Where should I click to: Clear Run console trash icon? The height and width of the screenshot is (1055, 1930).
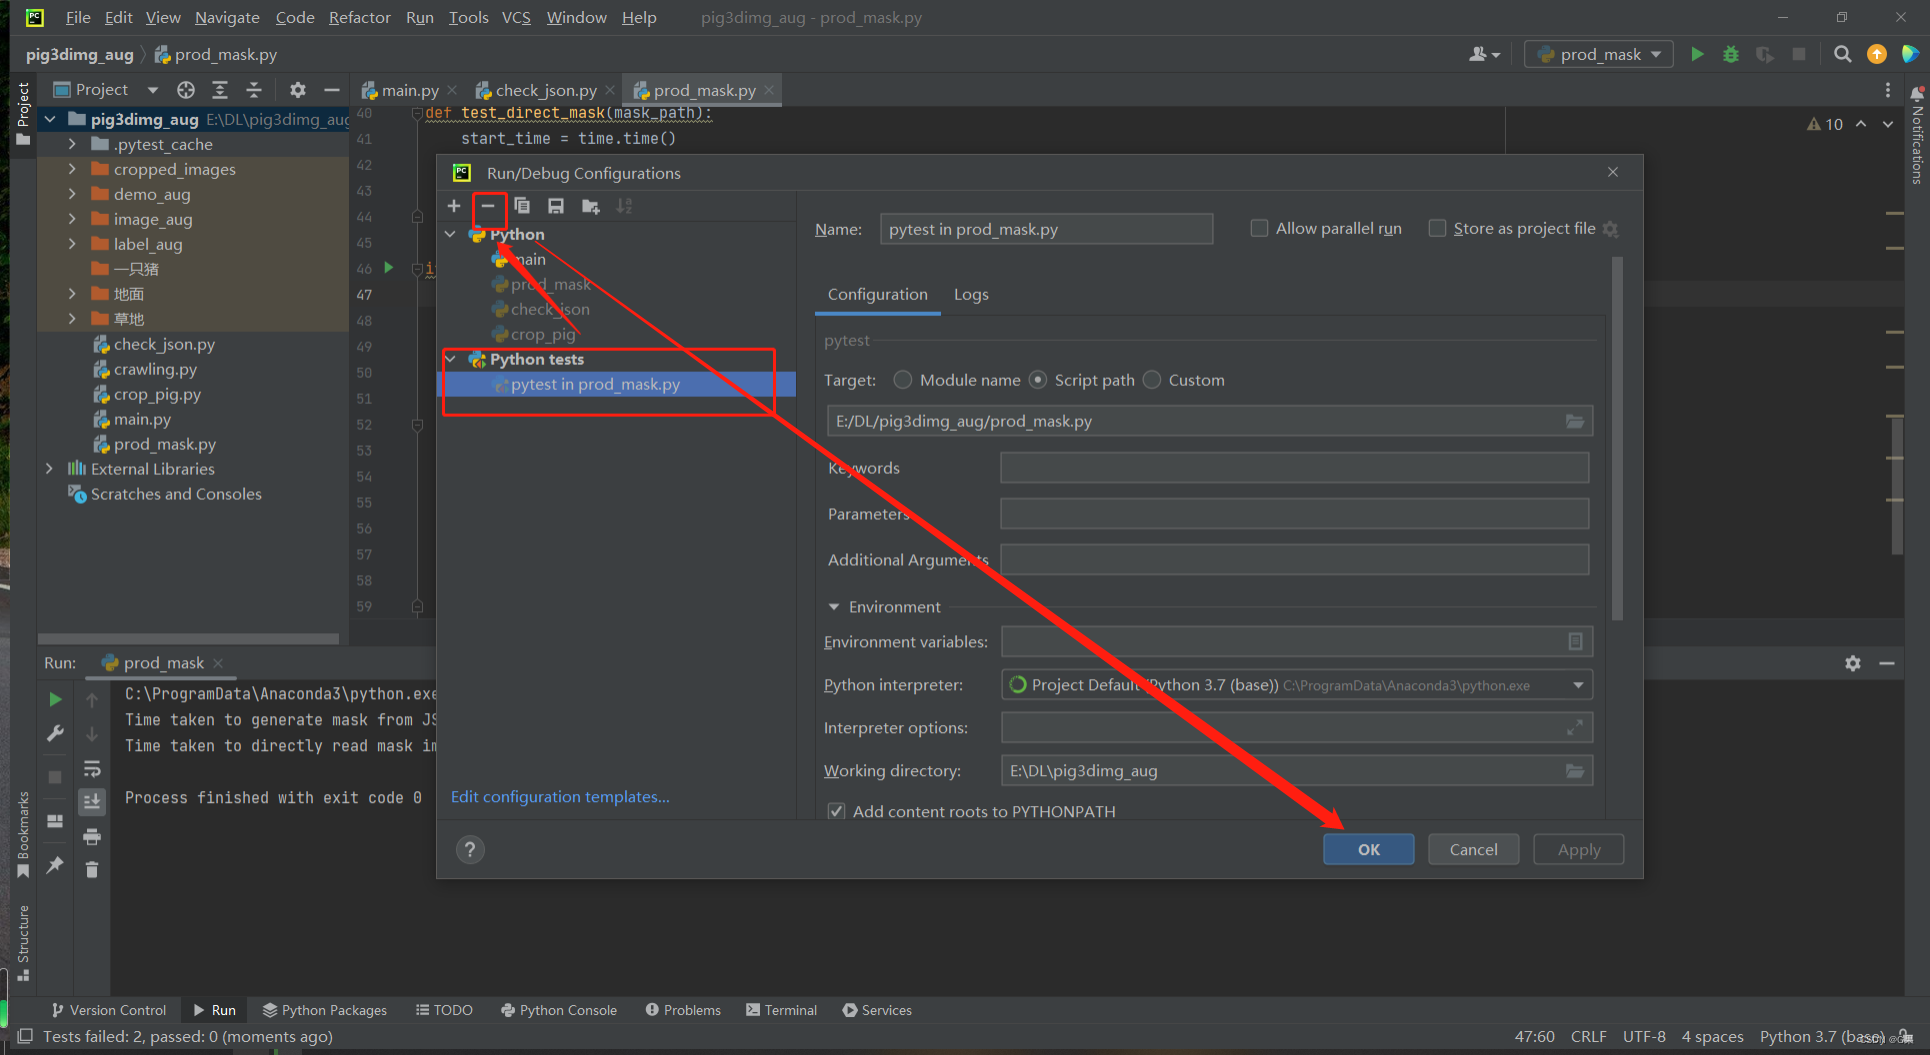92,869
